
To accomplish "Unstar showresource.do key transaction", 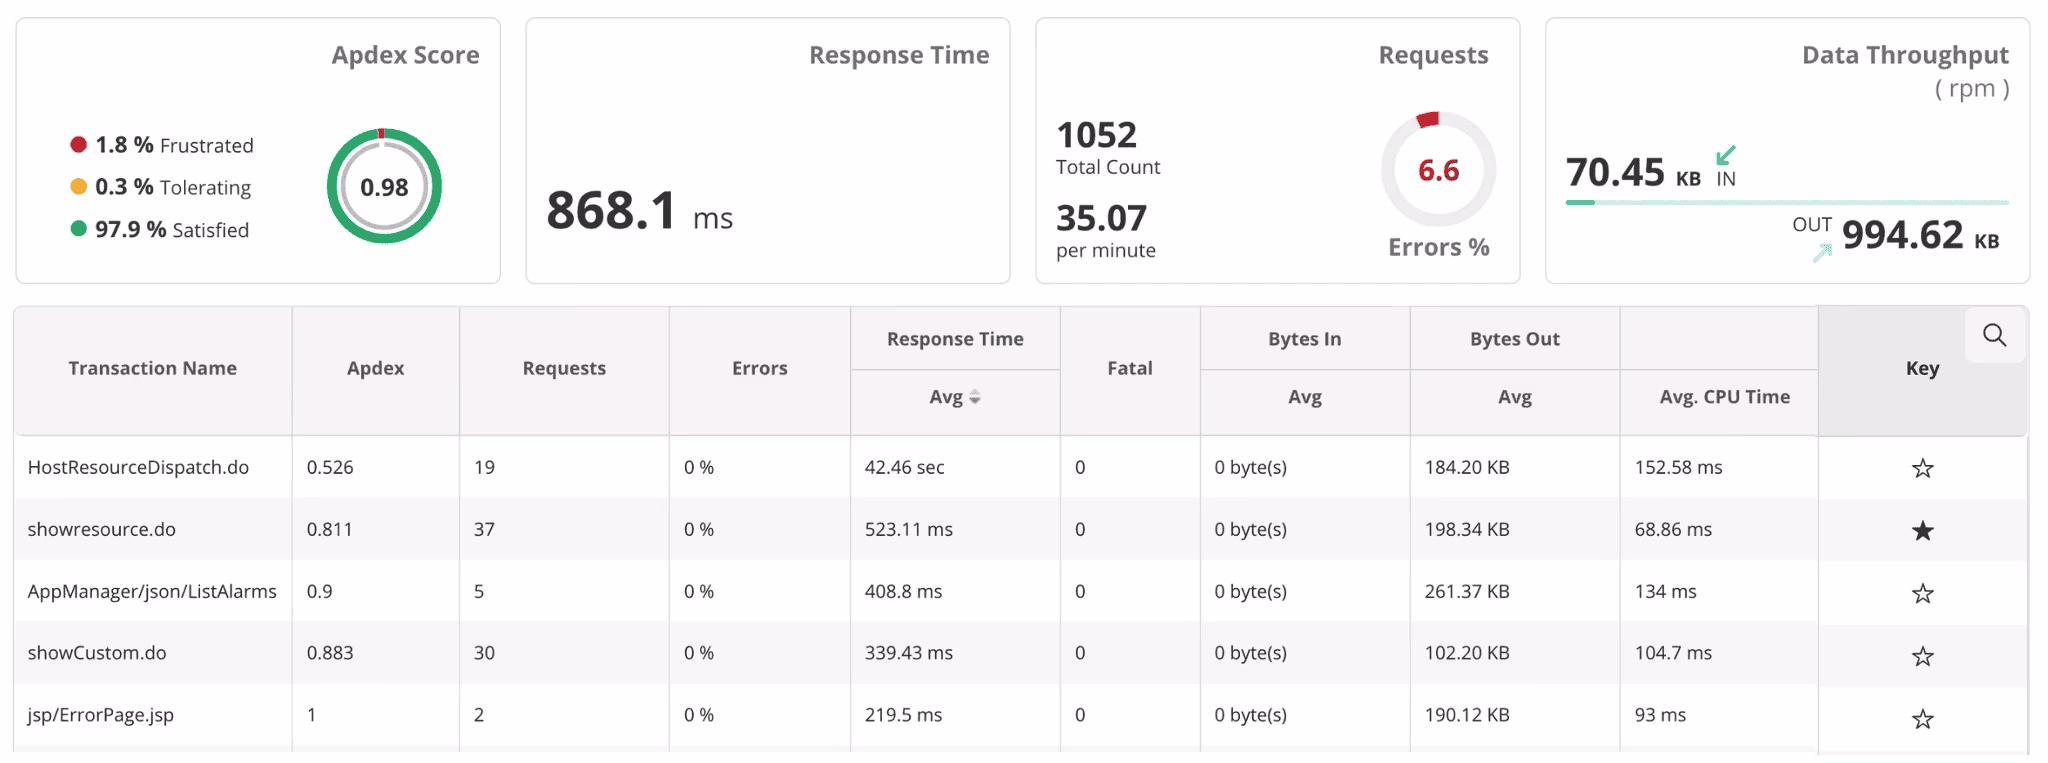I will click(1922, 530).
